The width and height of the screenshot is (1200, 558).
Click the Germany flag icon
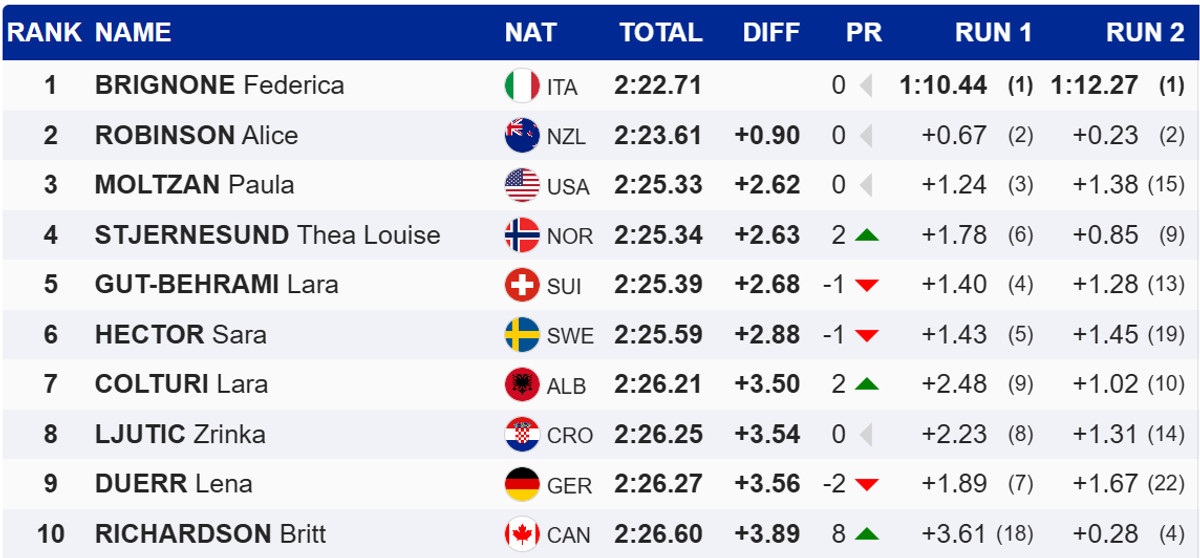pyautogui.click(x=522, y=484)
